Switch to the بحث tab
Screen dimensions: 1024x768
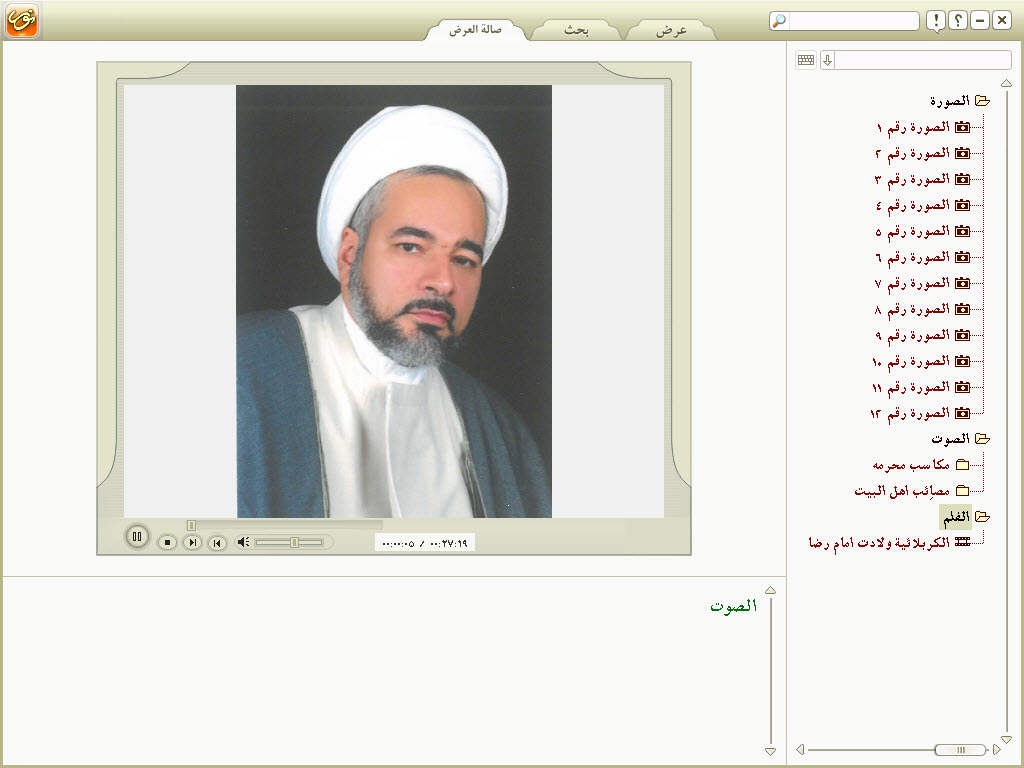pos(575,30)
